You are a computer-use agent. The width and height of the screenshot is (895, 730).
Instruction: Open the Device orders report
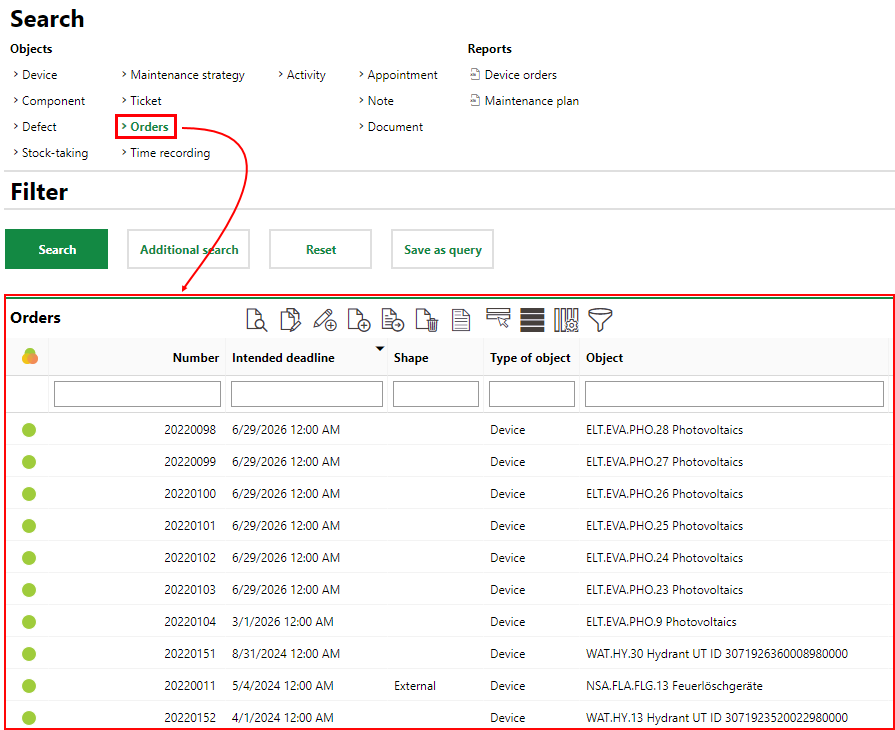(x=520, y=75)
